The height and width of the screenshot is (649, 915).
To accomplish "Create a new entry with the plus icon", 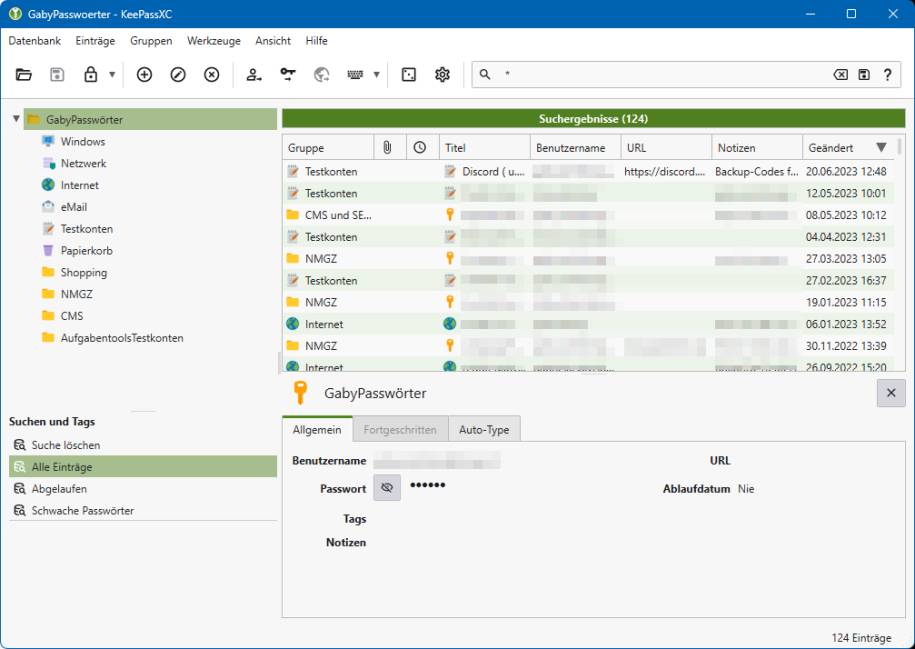I will click(143, 74).
